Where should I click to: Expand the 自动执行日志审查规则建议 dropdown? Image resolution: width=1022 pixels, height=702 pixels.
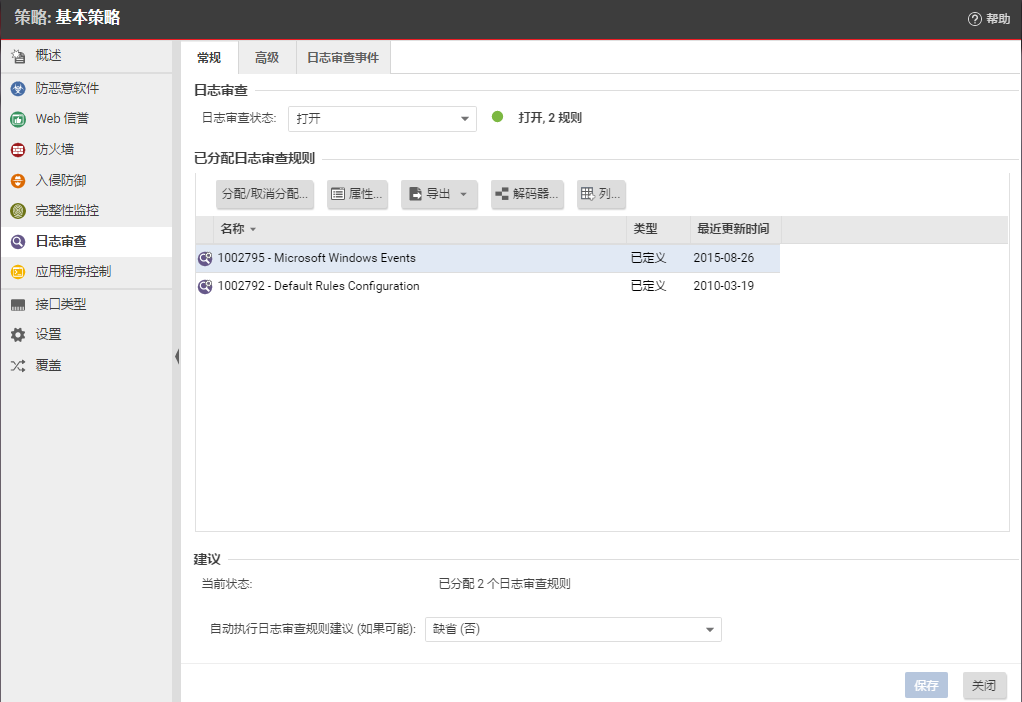[709, 630]
